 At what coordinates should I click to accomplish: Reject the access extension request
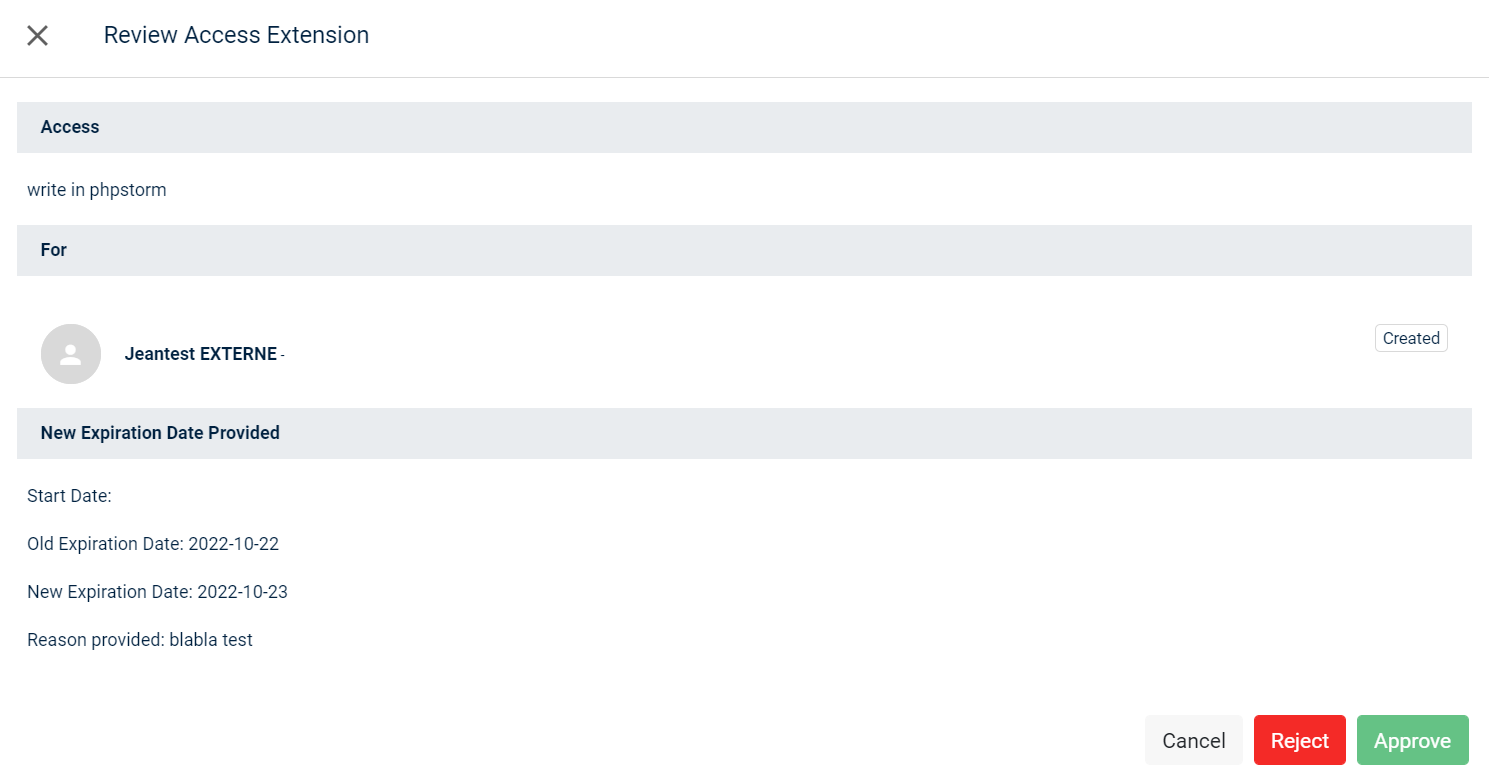(x=1299, y=740)
